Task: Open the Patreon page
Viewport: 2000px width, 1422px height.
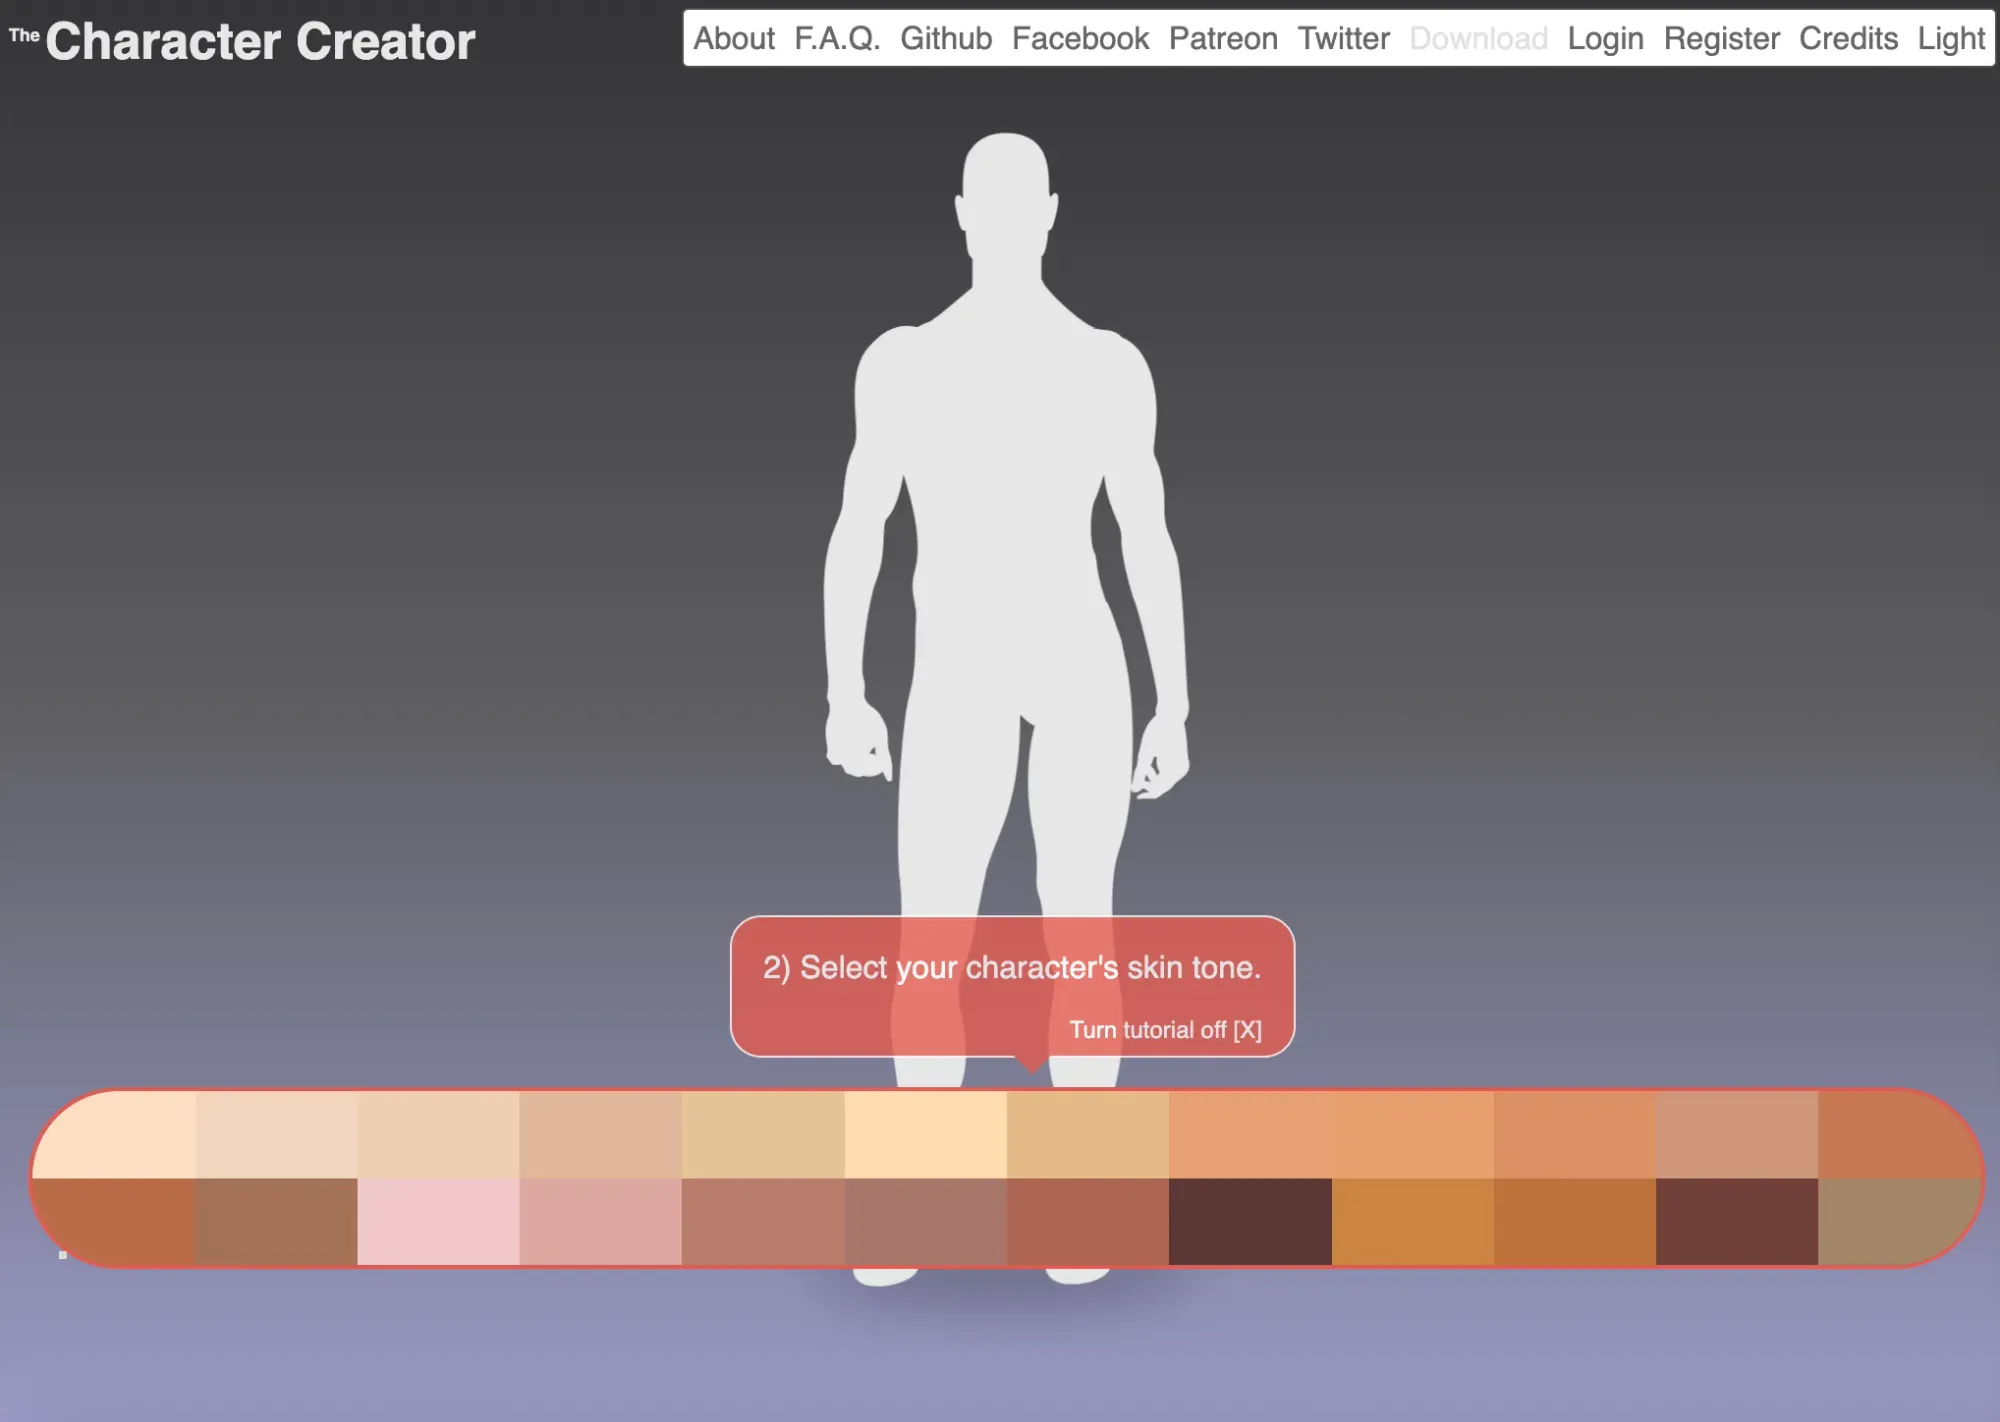Action: [x=1224, y=38]
